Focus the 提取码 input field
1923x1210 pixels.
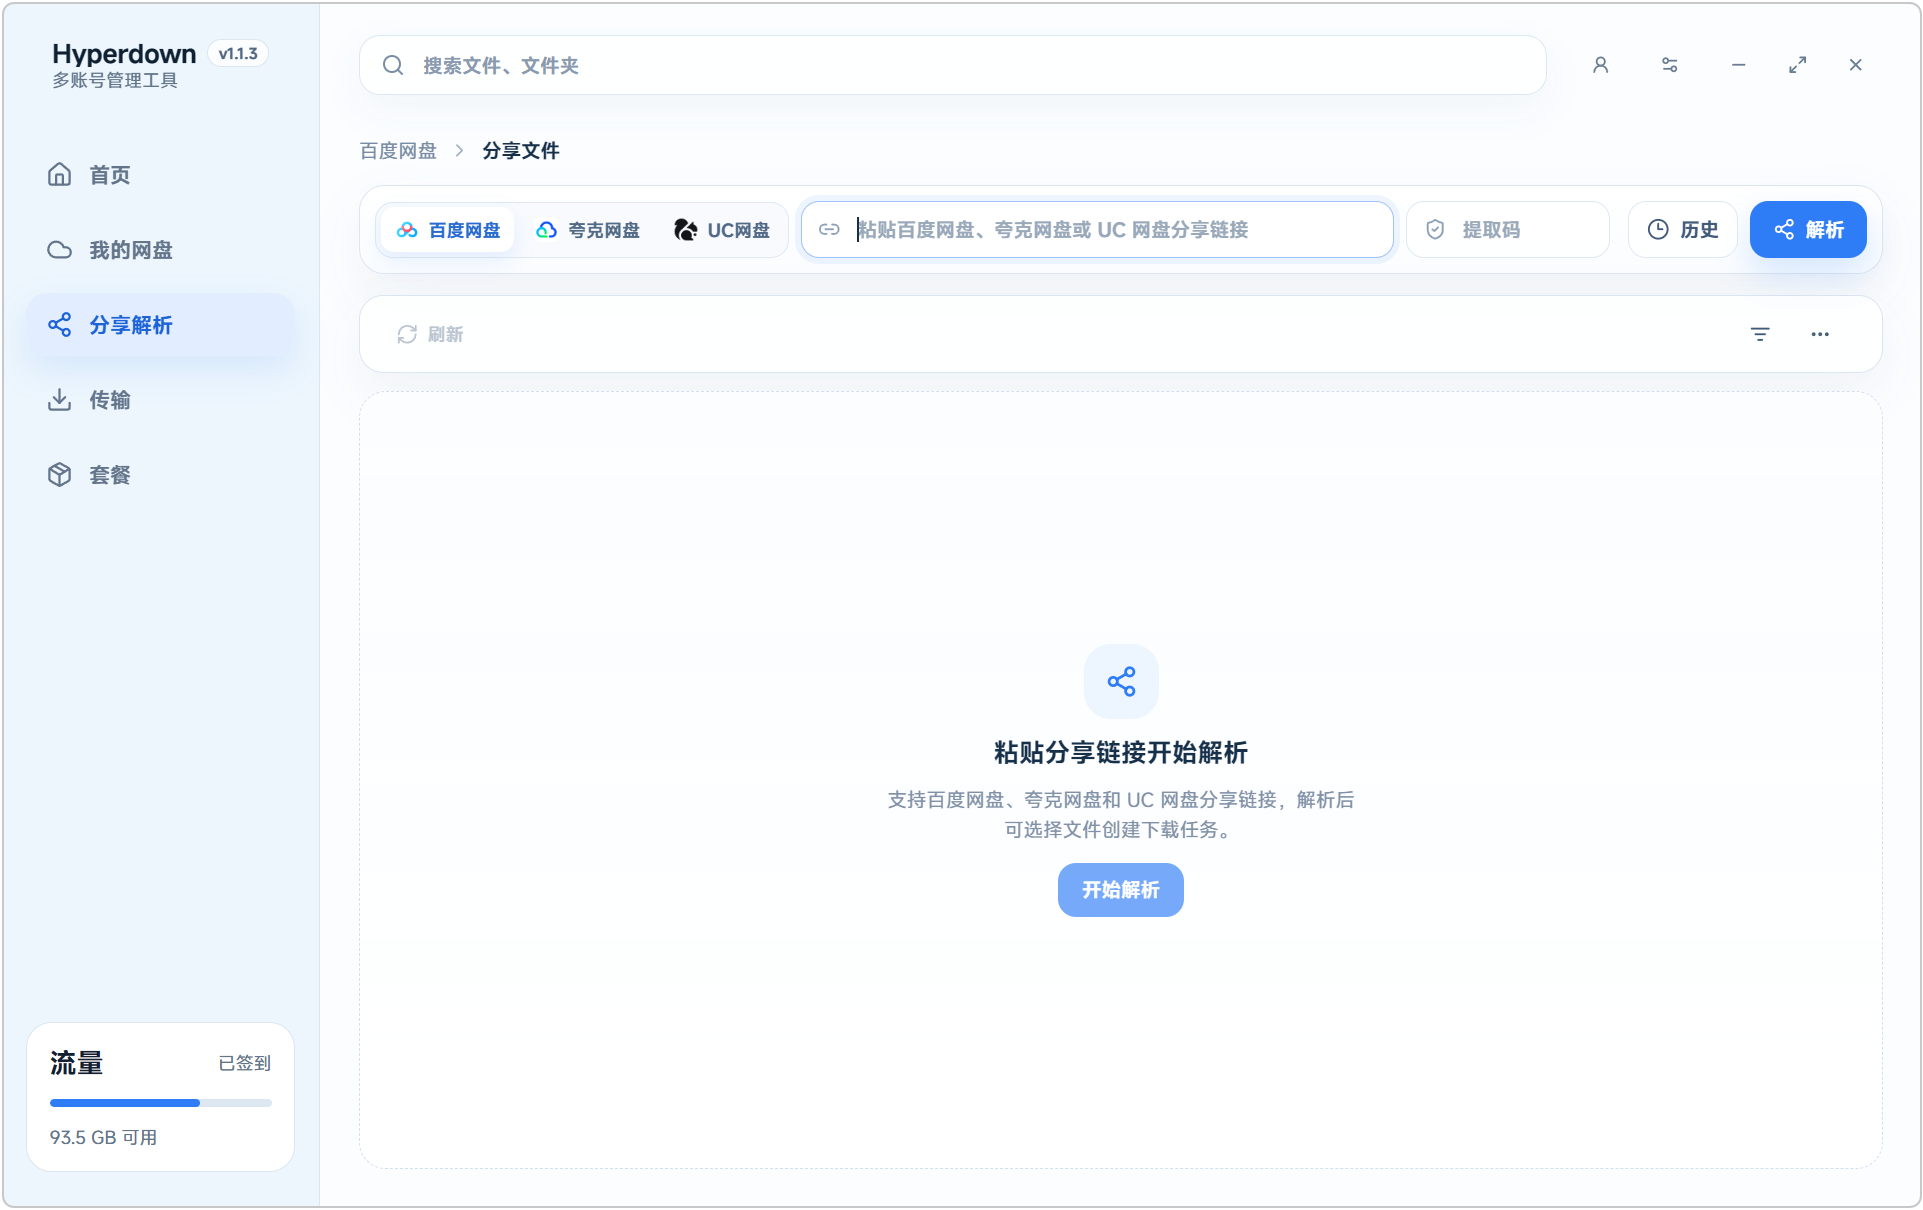coord(1508,230)
